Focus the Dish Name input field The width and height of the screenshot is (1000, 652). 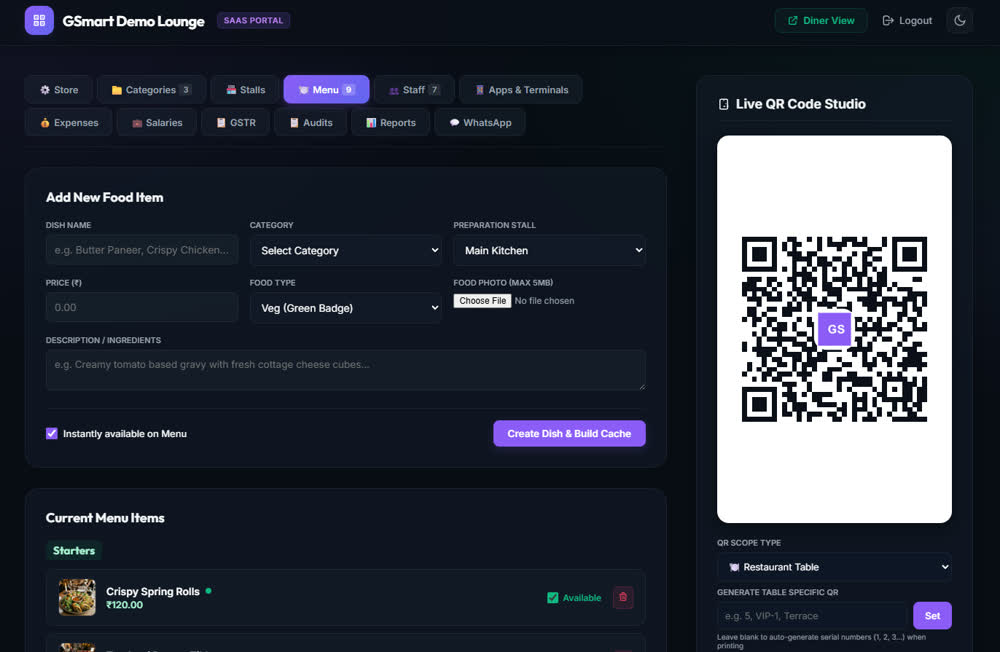142,250
